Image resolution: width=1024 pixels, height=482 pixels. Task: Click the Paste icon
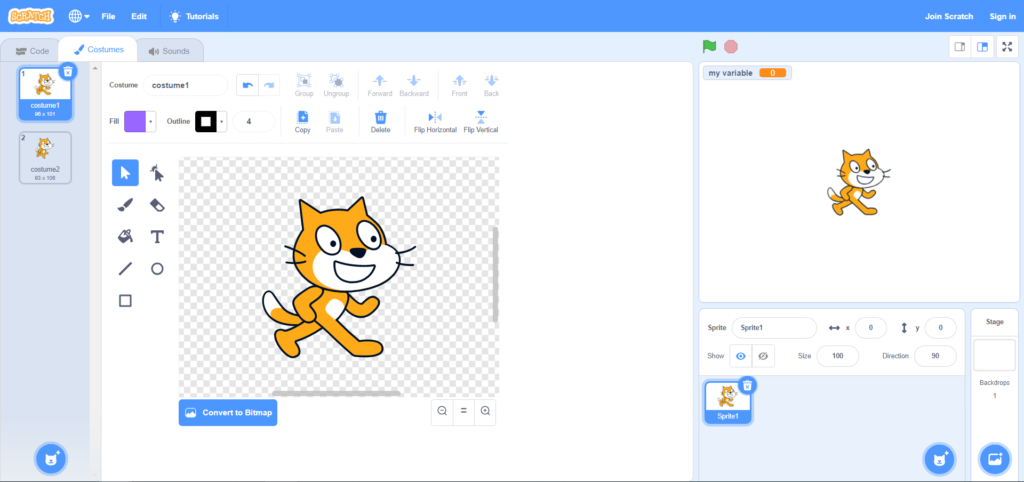pyautogui.click(x=334, y=118)
